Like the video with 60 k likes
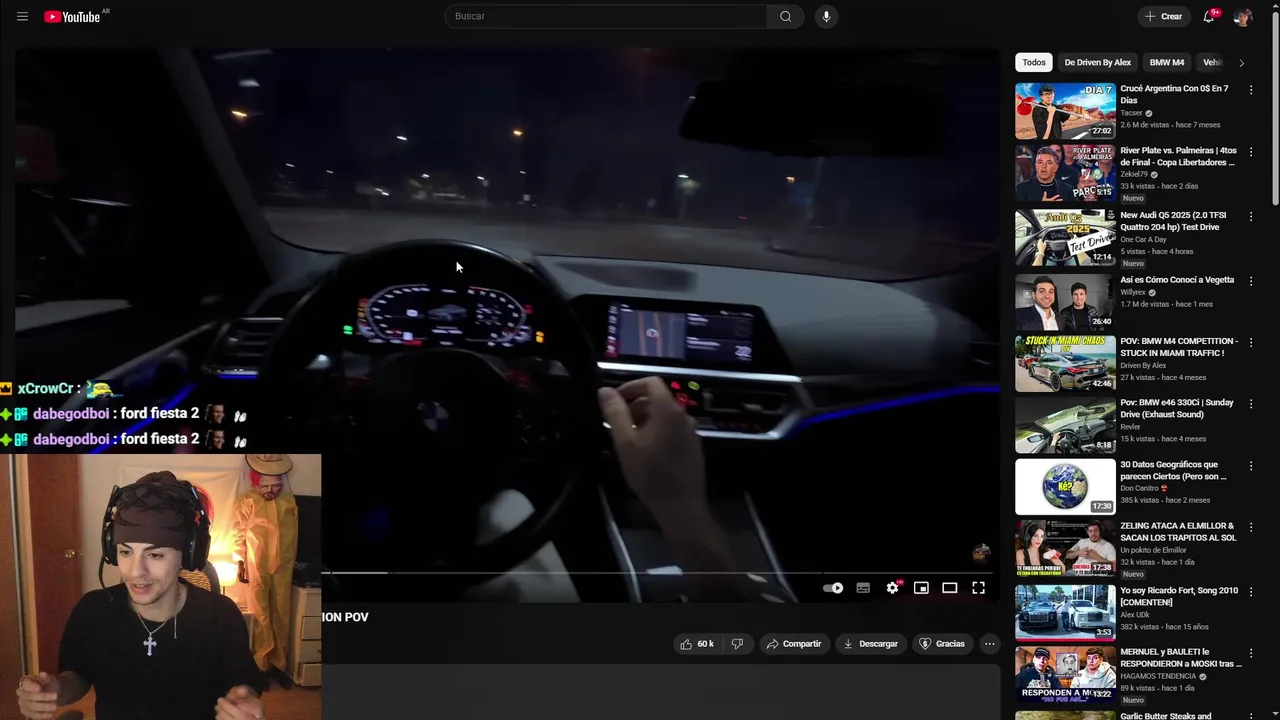This screenshot has height=720, width=1280. tap(696, 644)
